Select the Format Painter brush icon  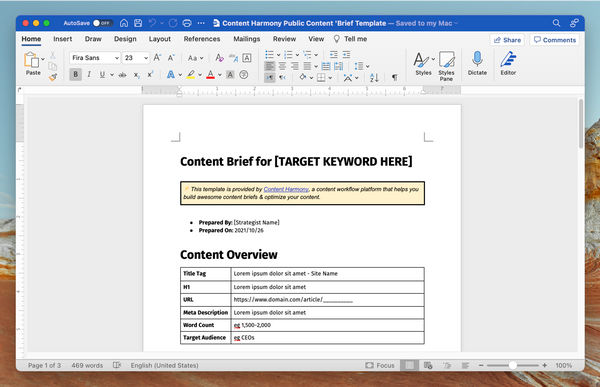click(x=53, y=77)
